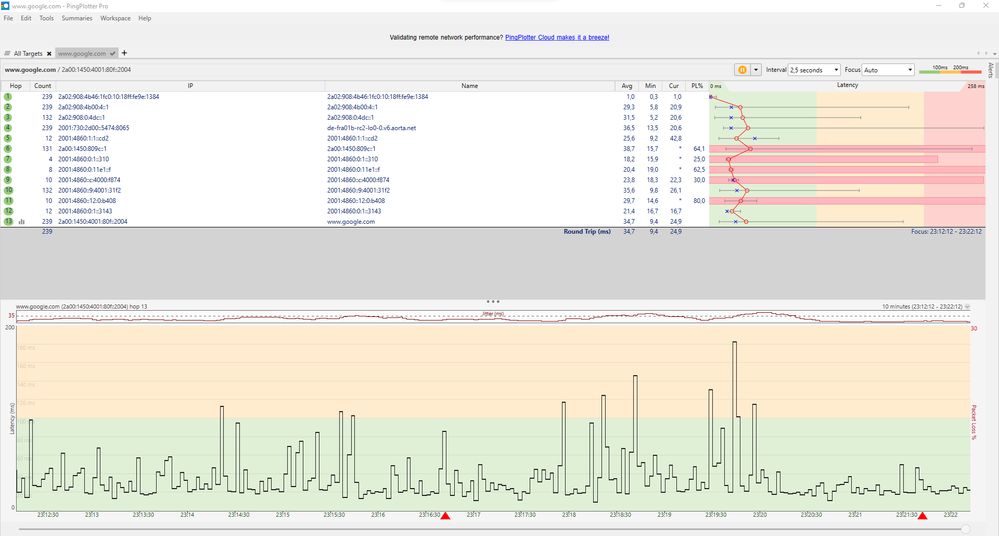Screen dimensions: 999x536
Task: Click the Focus: 23:12:12 - 23:22:12 label
Action: tap(946, 231)
